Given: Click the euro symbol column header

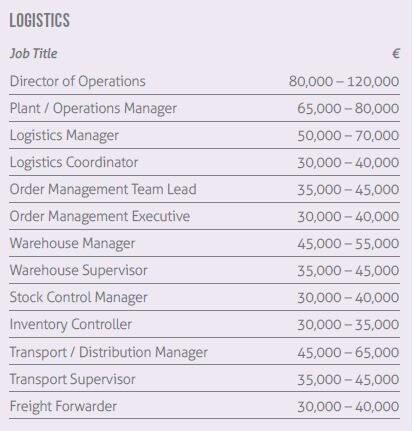Looking at the screenshot, I should 396,54.
